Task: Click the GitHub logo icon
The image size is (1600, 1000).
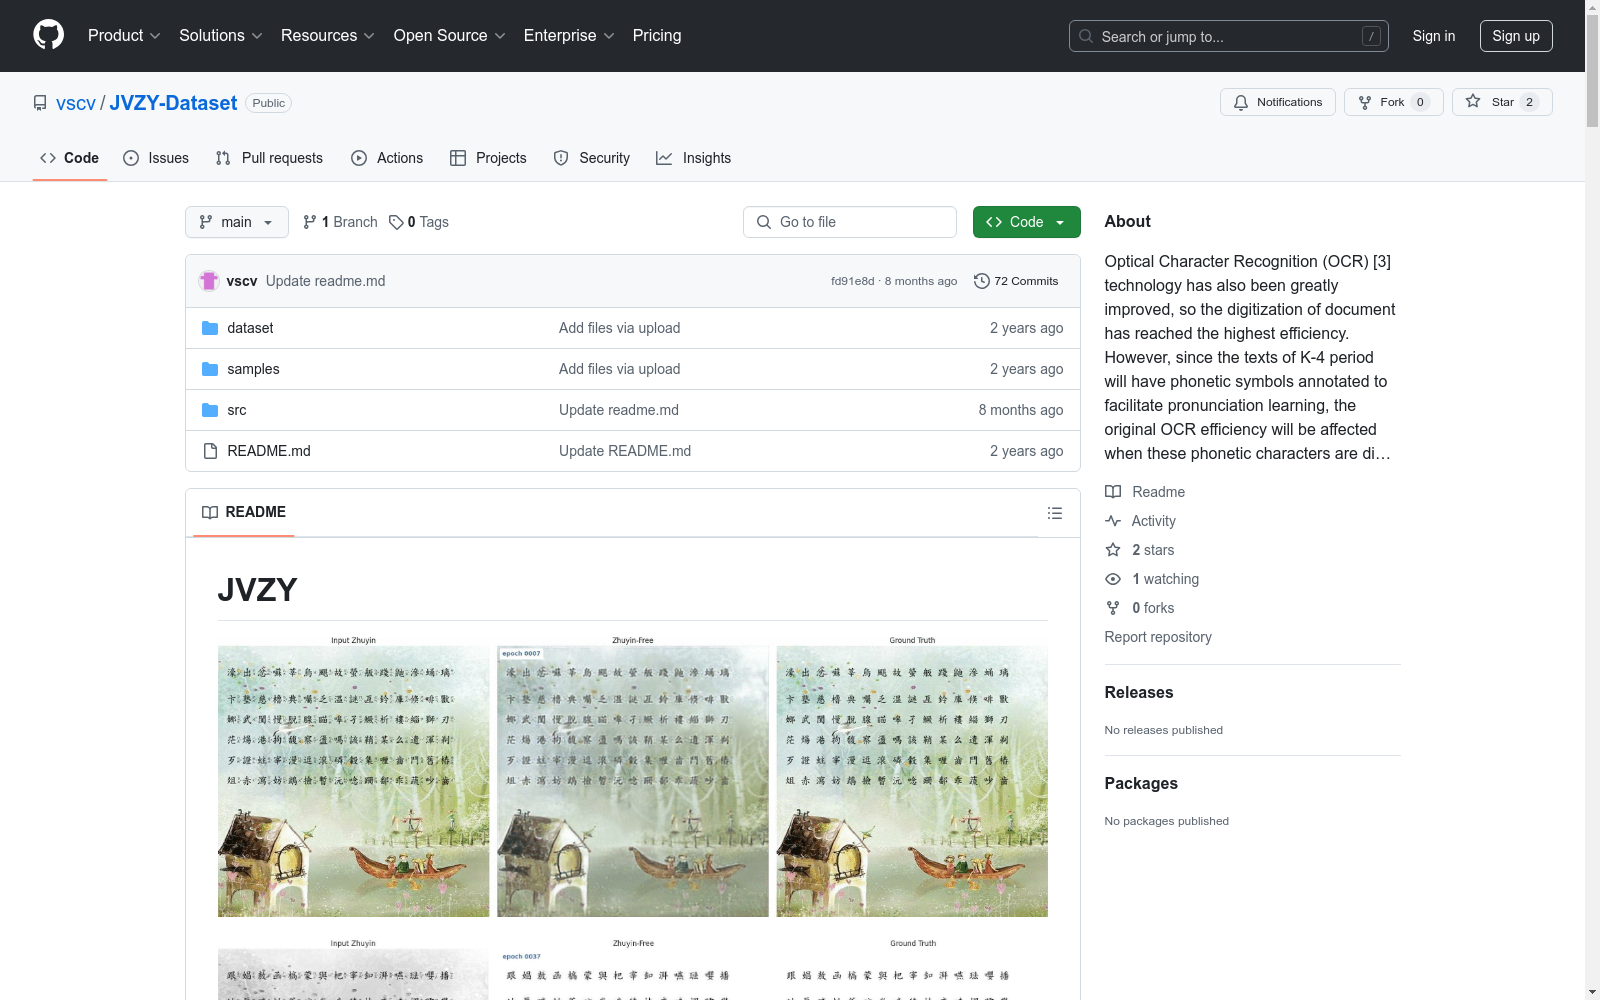Action: pos(48,35)
